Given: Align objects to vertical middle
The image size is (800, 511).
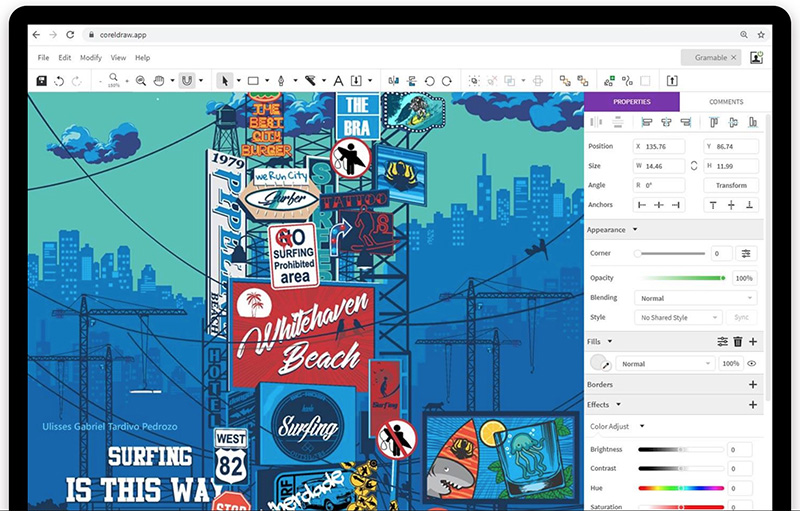Looking at the screenshot, I should 733,122.
